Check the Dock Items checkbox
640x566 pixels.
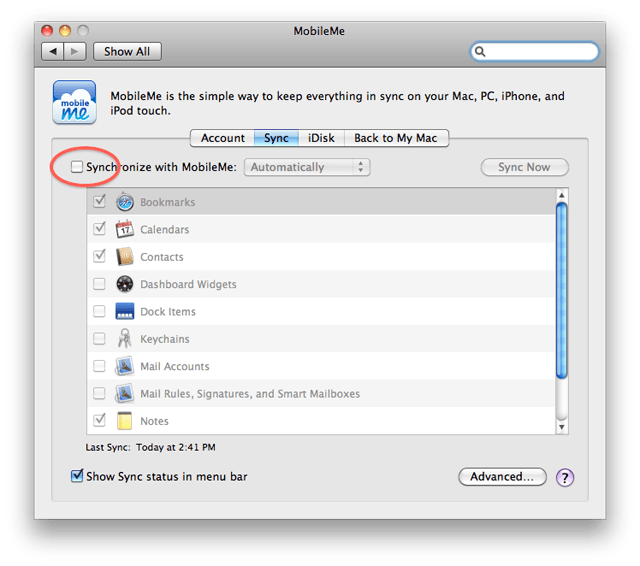99,311
